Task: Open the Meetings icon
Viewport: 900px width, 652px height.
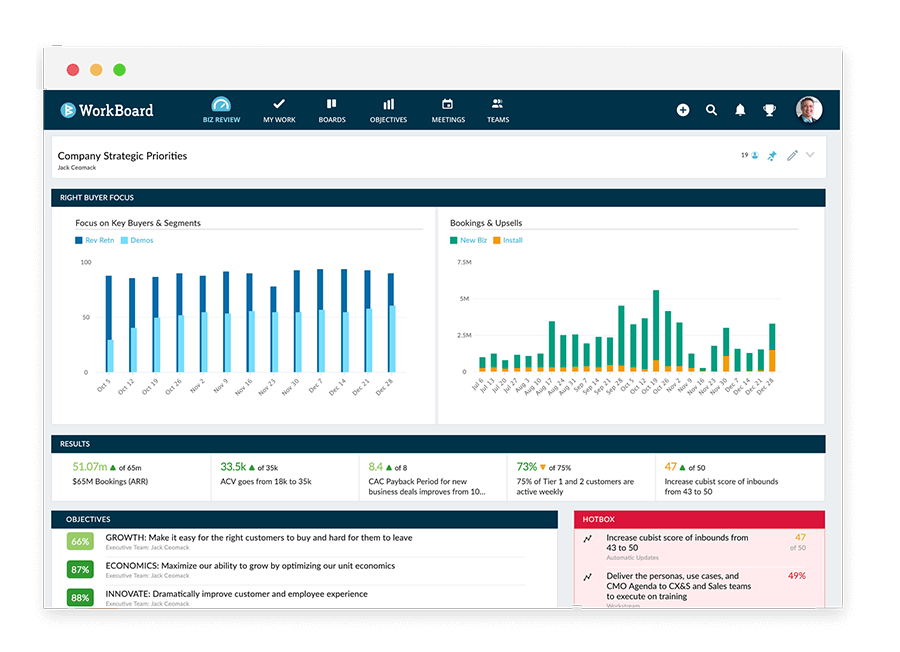Action: [x=447, y=108]
